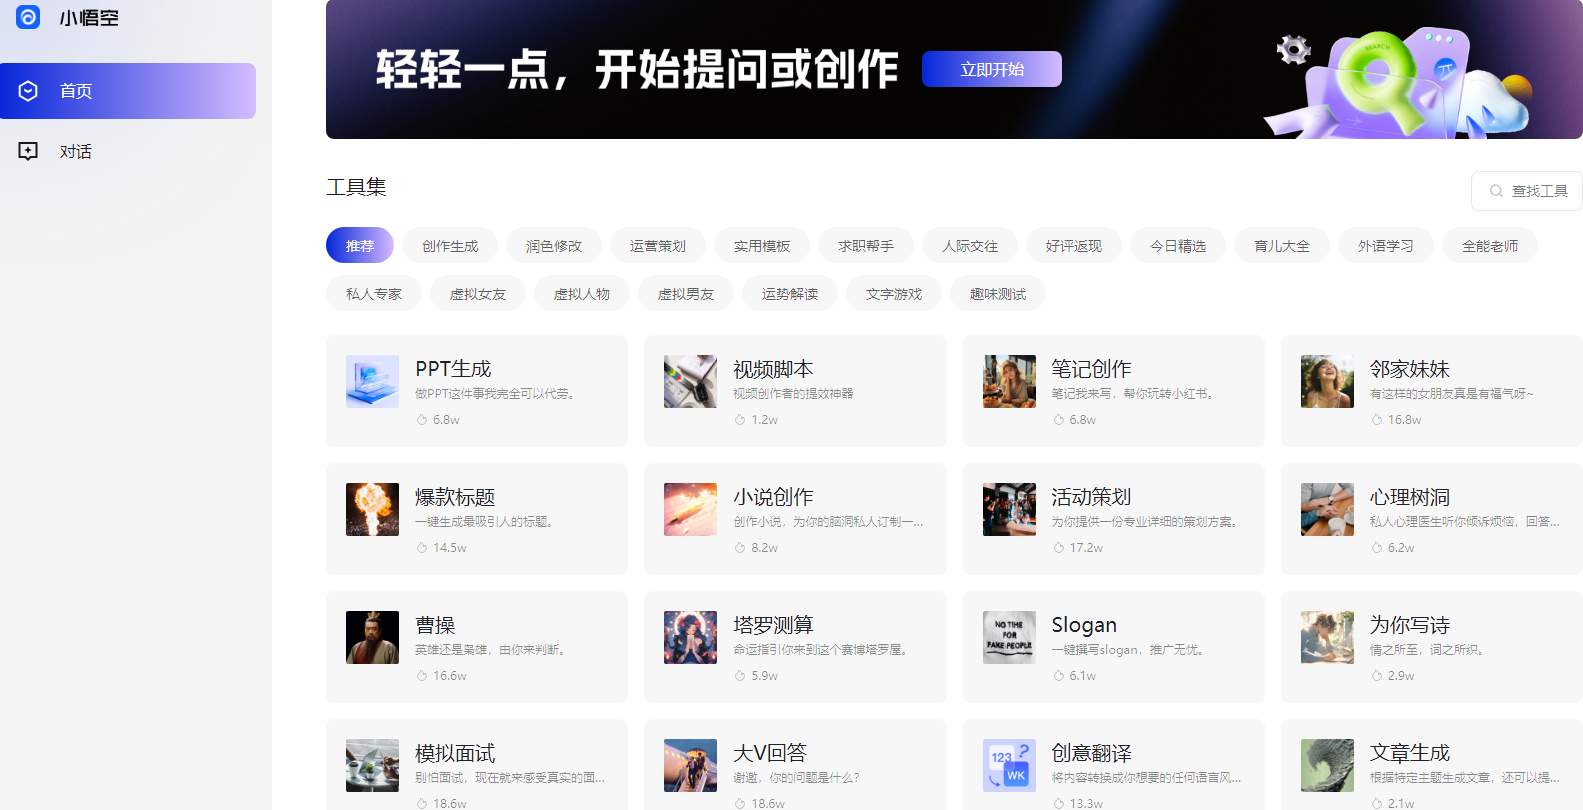Image resolution: width=1583 pixels, height=810 pixels.
Task: Open the 小说创作 tool title
Action: (773, 497)
